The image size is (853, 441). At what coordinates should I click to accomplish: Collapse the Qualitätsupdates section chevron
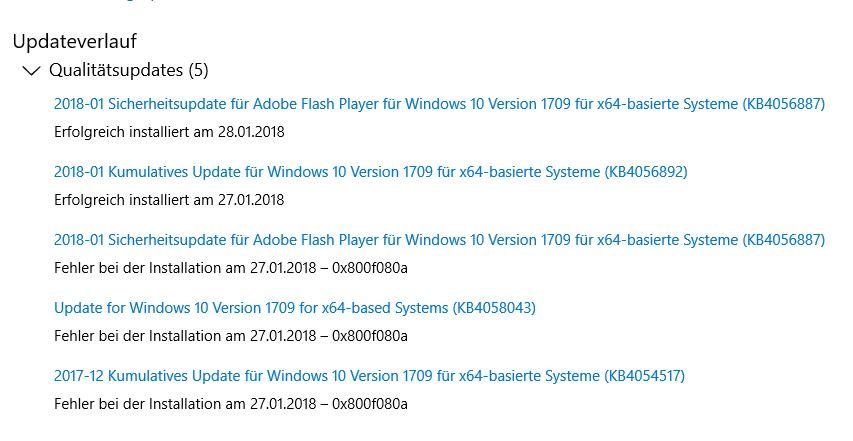coord(31,71)
